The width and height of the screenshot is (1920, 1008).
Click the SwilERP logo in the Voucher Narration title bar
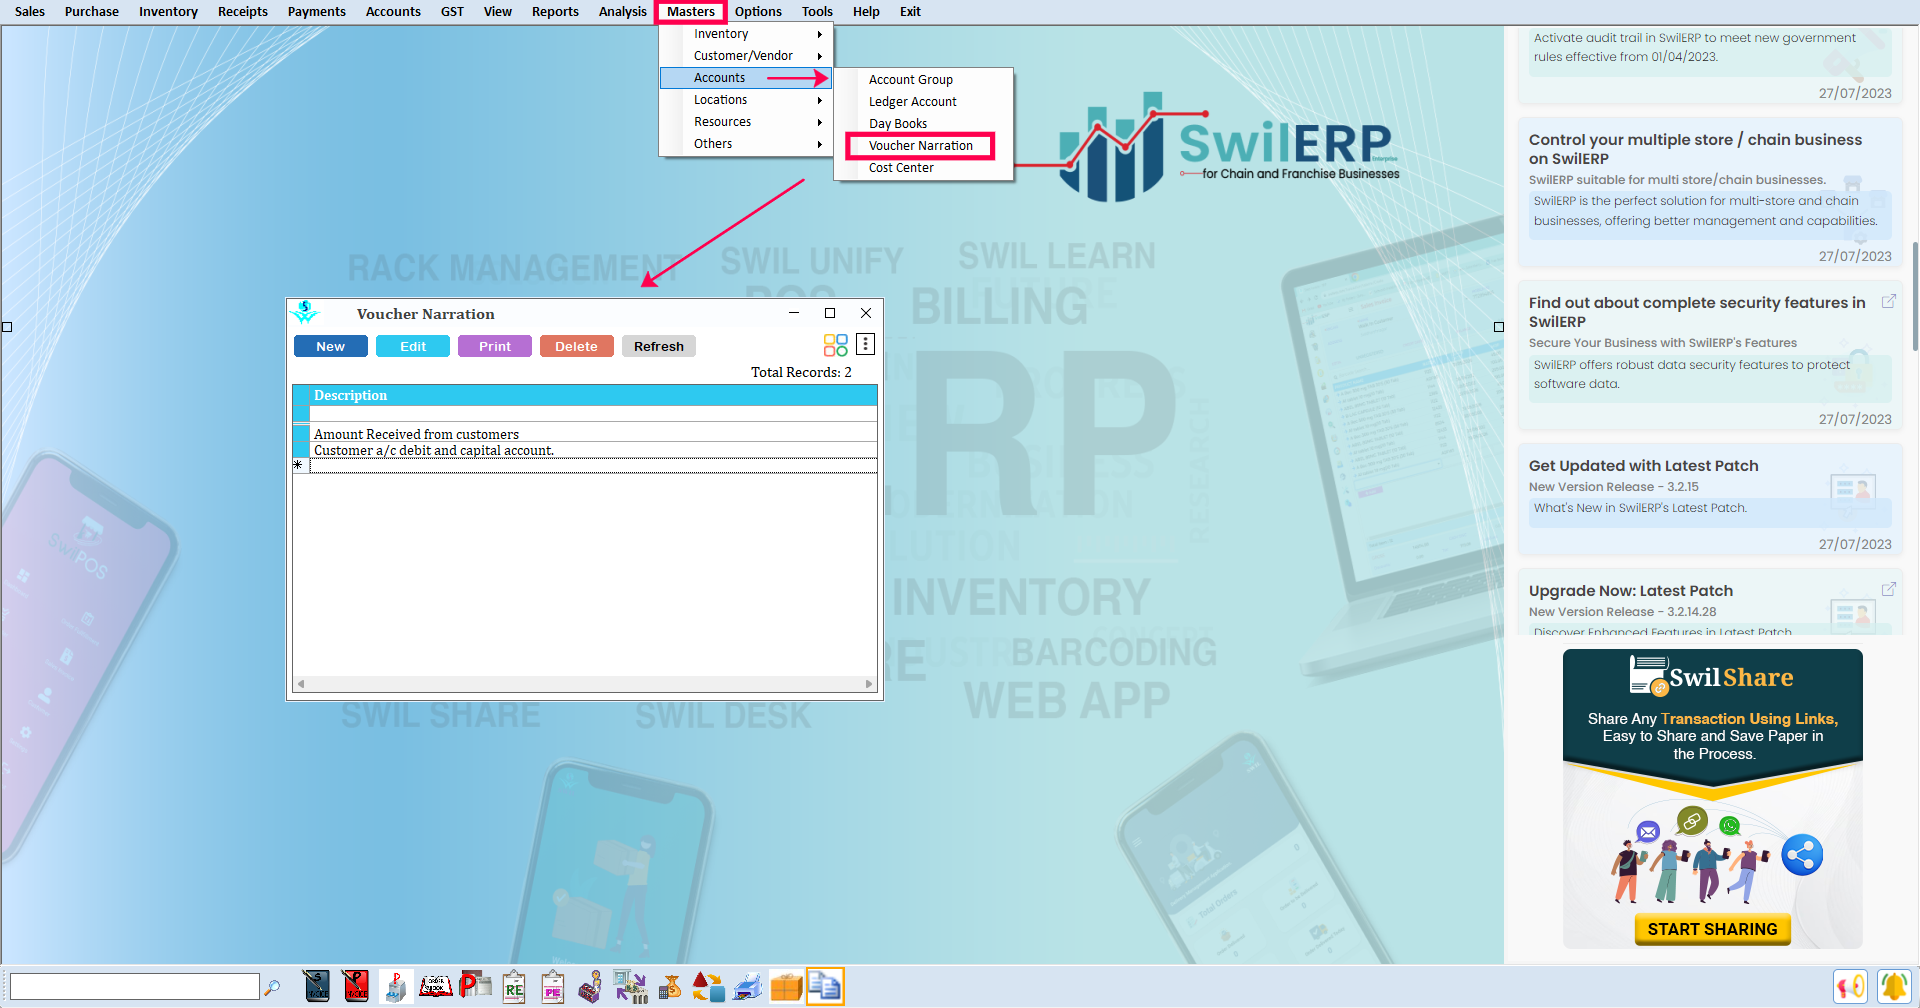[x=305, y=313]
